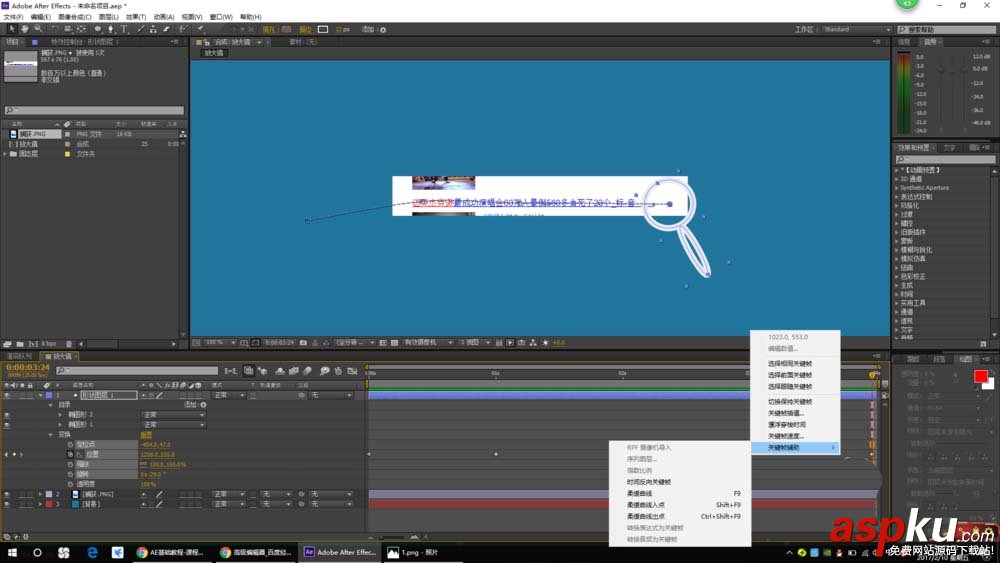Select the Hand tool in the toolbar
1000x563 pixels.
click(24, 29)
